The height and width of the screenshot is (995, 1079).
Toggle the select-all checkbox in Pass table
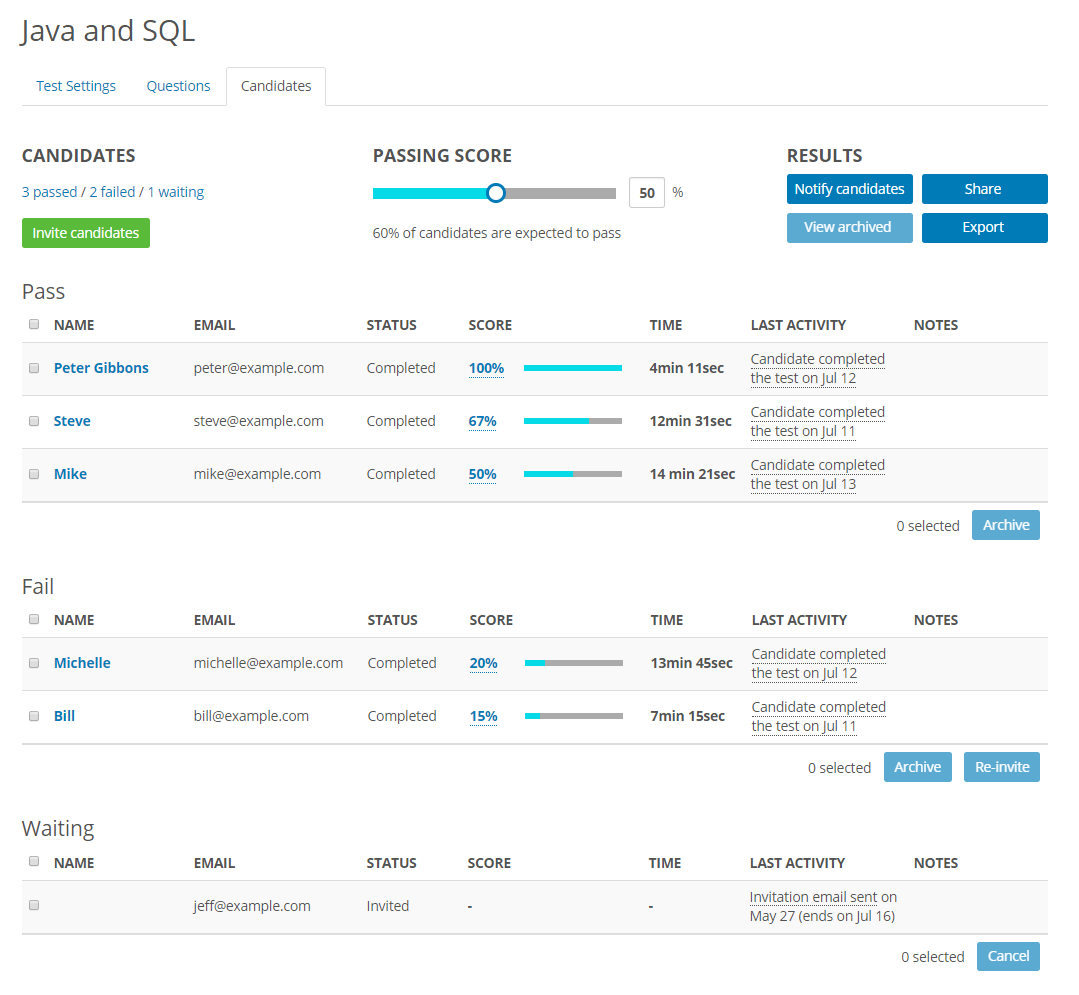click(x=34, y=324)
